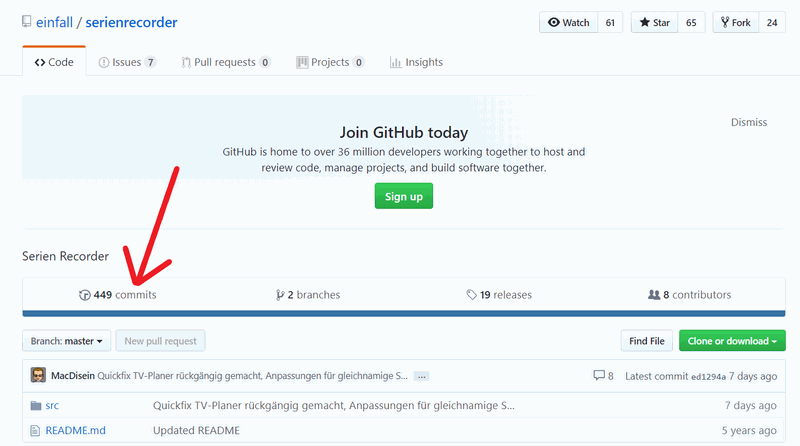Click the eye icon on Watch

pyautogui.click(x=554, y=22)
